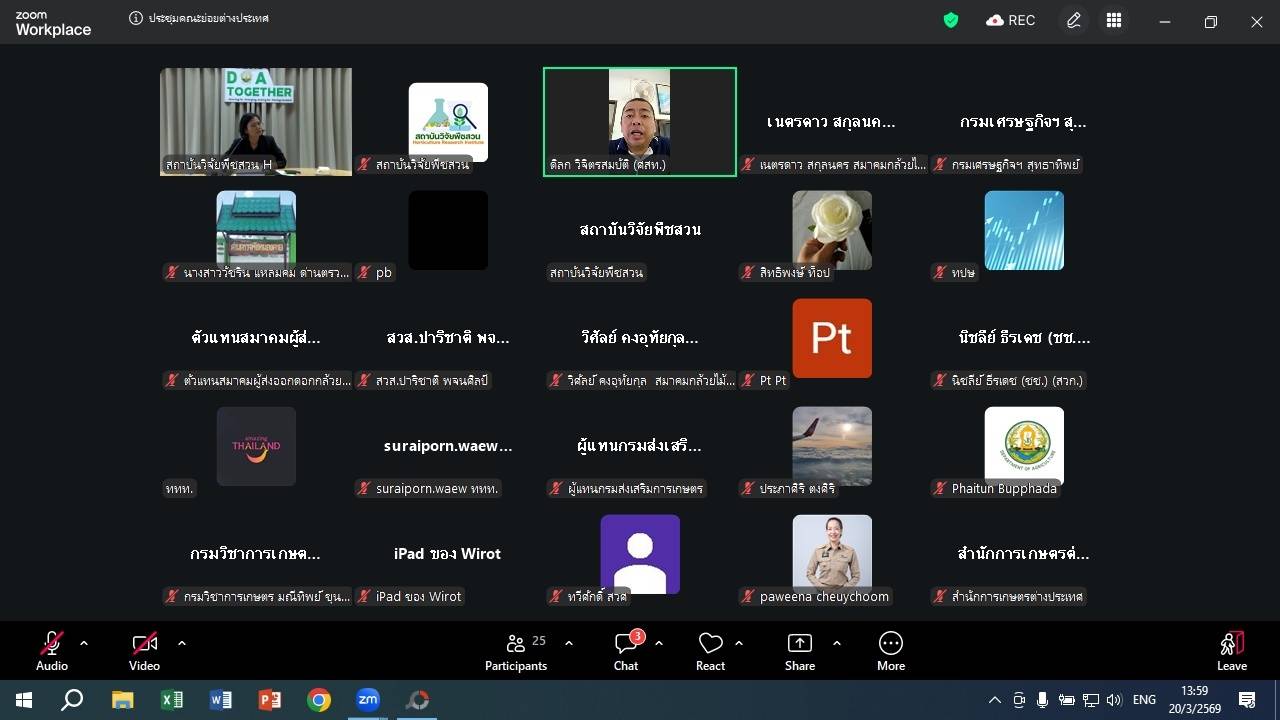The height and width of the screenshot is (720, 1280).
Task: Open Excel from the taskbar
Action: click(172, 700)
